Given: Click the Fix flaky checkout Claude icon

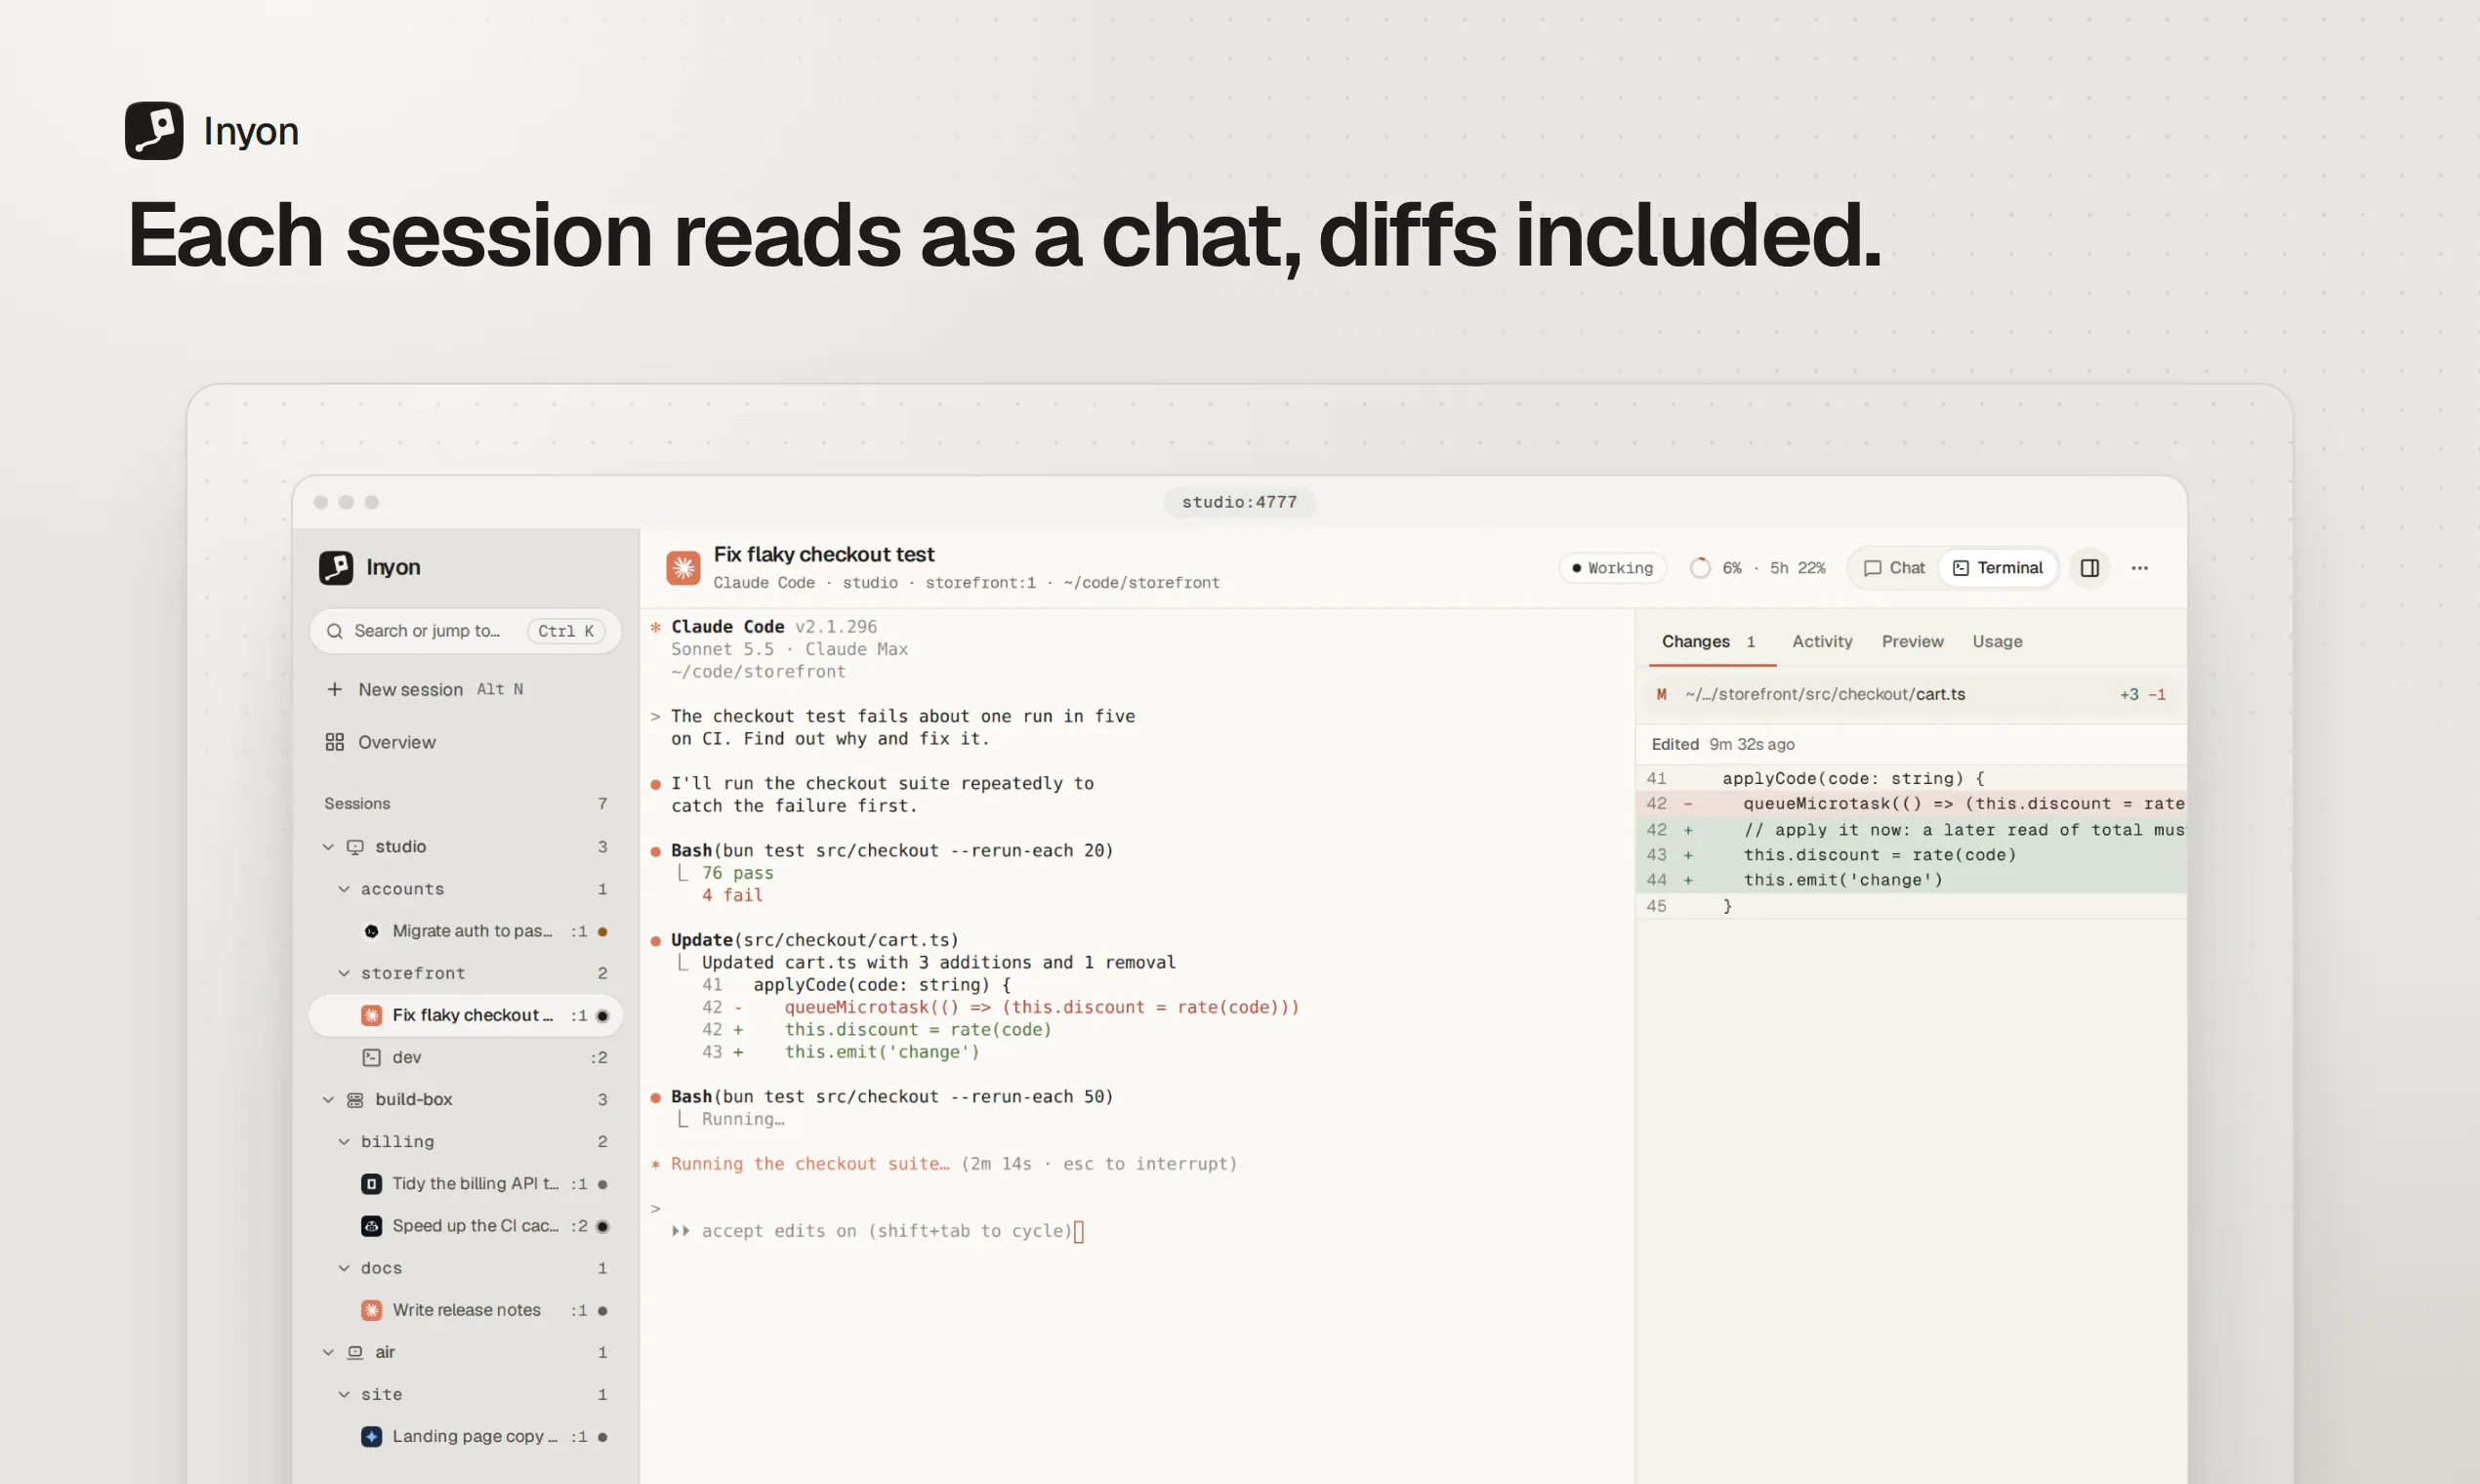Looking at the screenshot, I should click(371, 1015).
